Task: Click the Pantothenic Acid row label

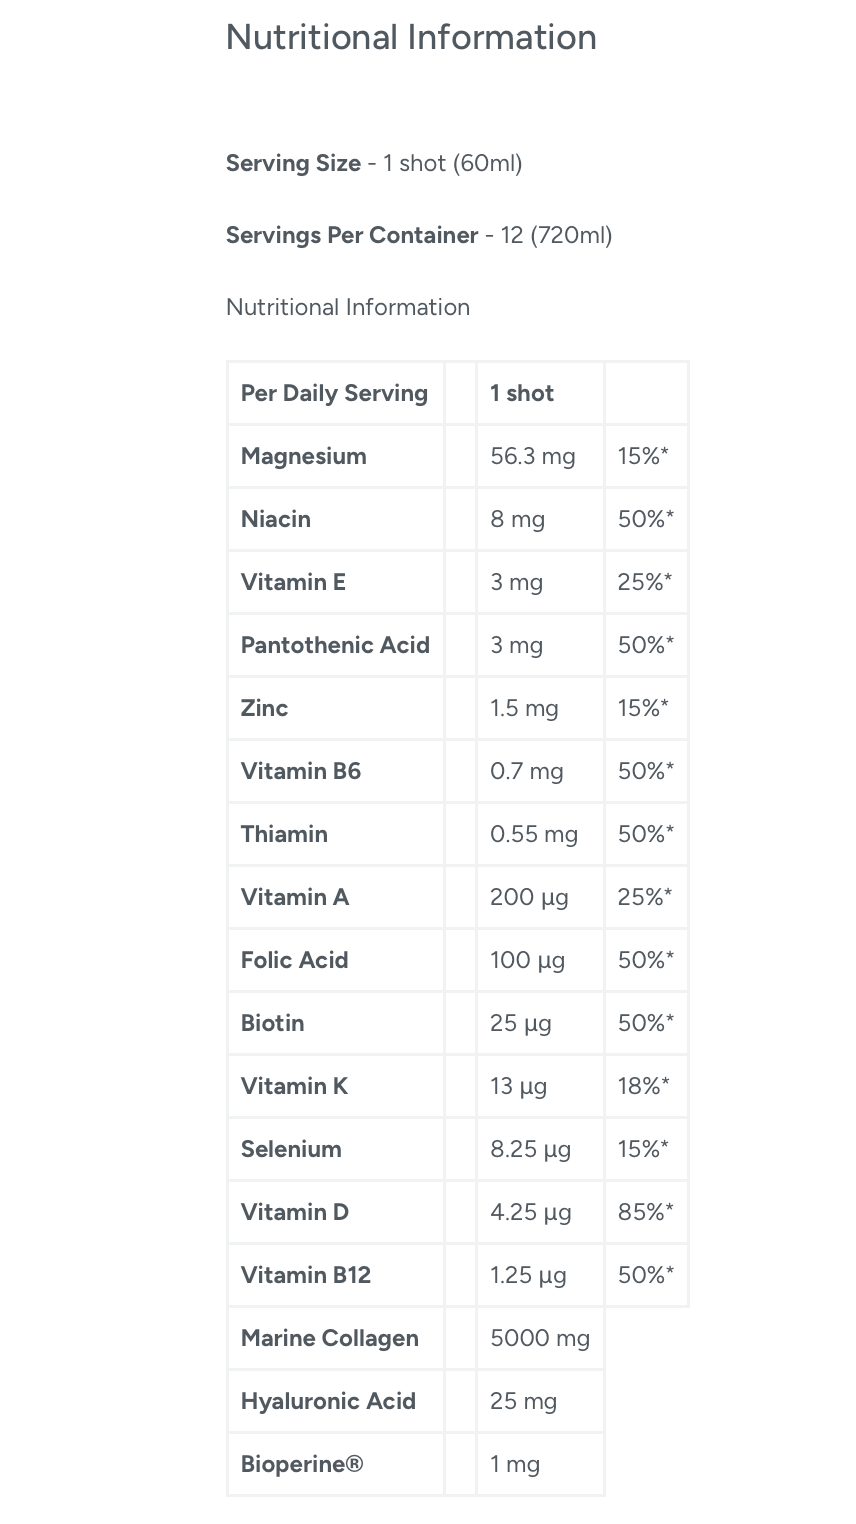Action: [335, 645]
